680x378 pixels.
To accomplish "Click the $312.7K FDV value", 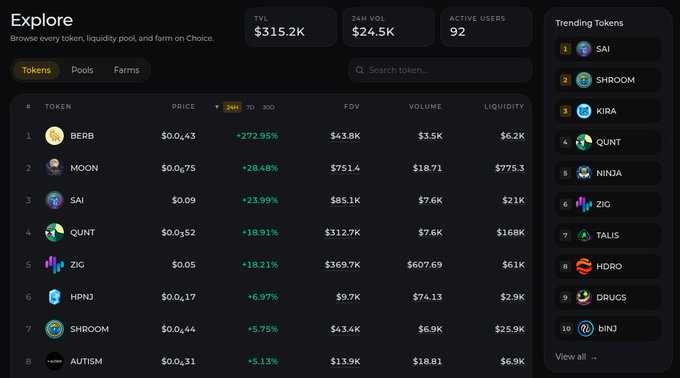I will coord(343,232).
